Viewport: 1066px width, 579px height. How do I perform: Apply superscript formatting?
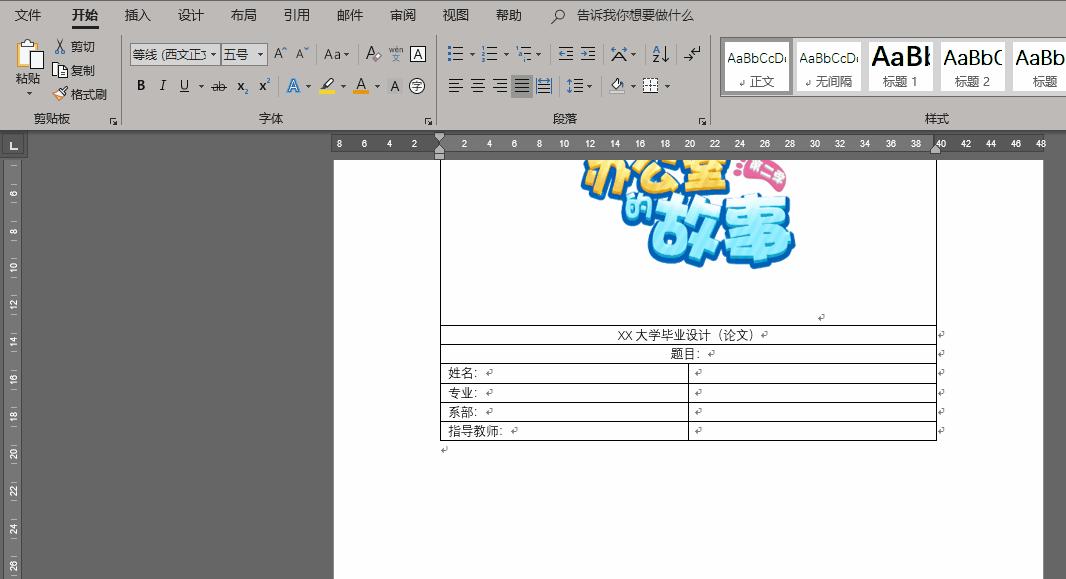[263, 86]
